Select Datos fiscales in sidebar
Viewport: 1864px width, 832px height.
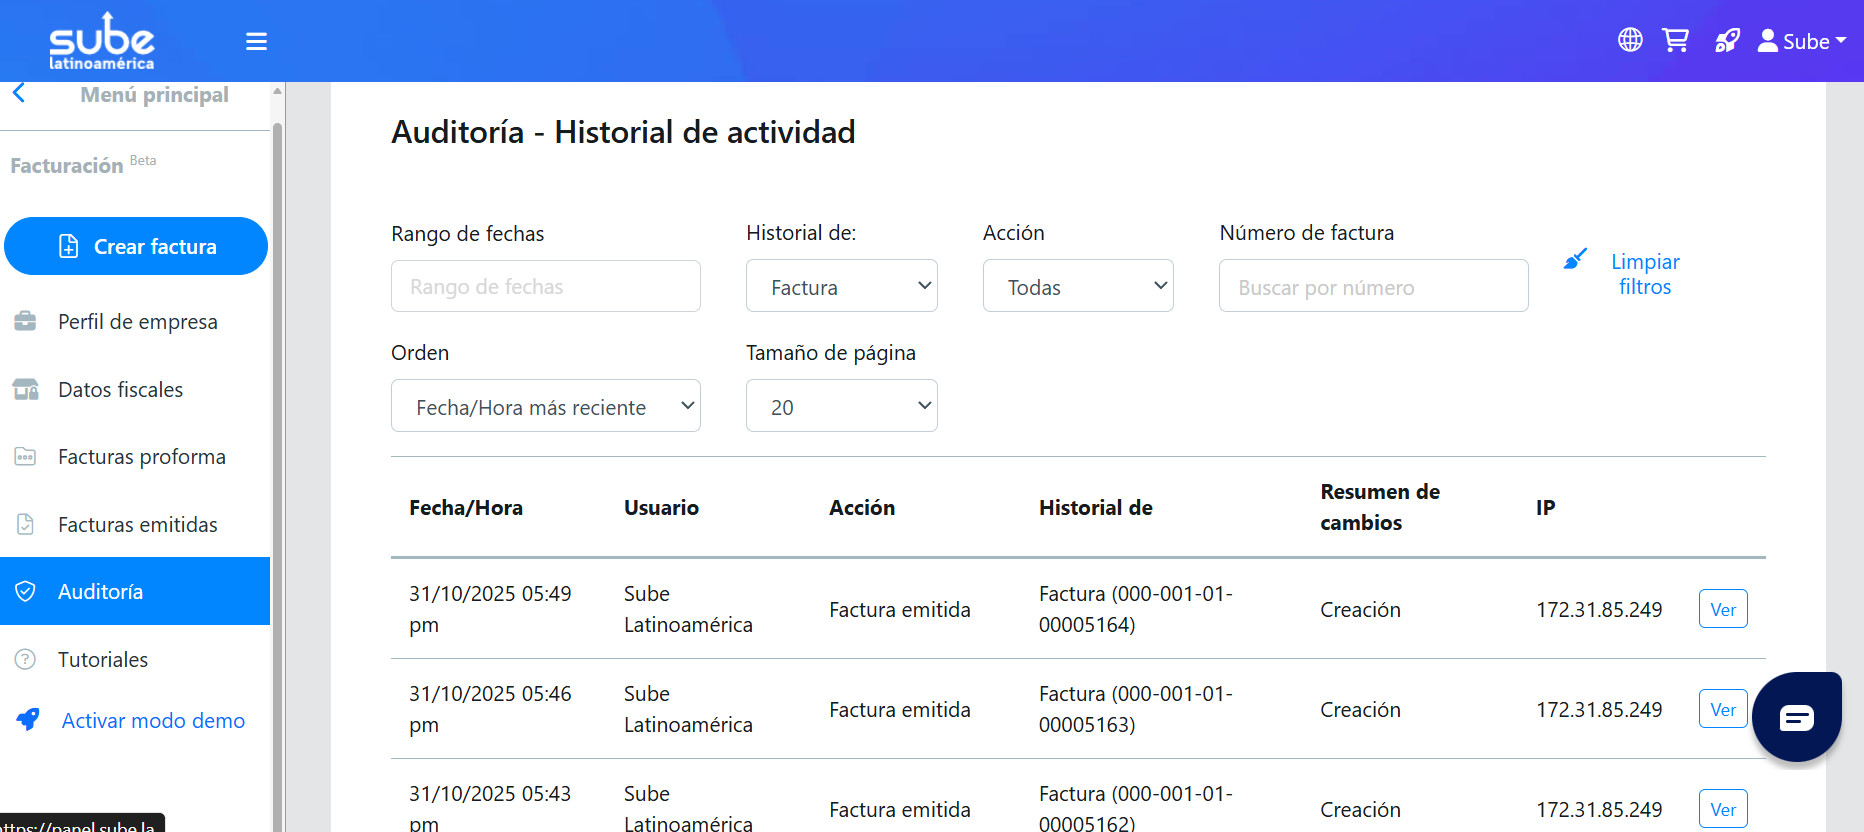click(120, 389)
